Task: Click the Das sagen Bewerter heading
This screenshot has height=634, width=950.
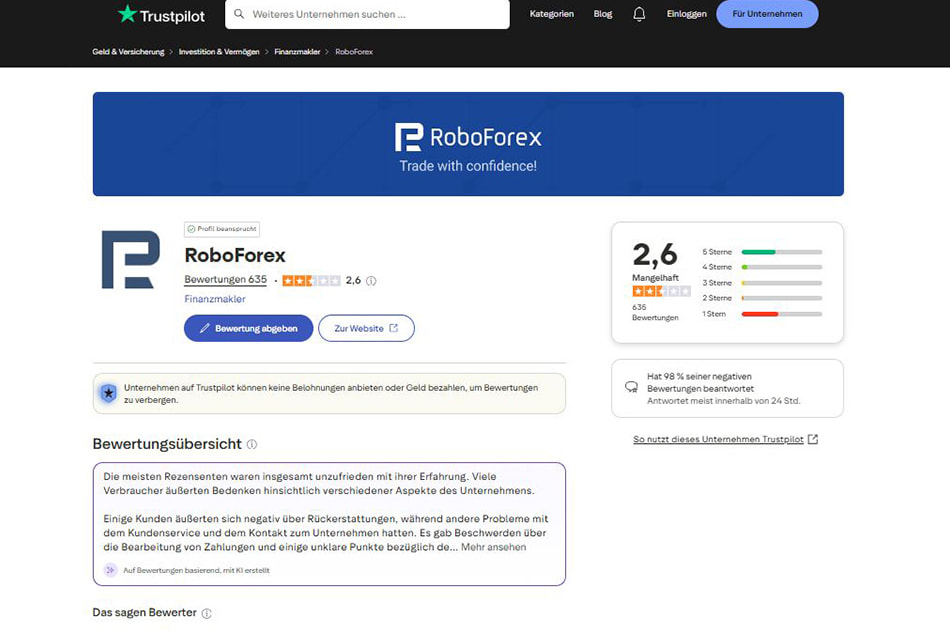Action: pyautogui.click(x=144, y=613)
